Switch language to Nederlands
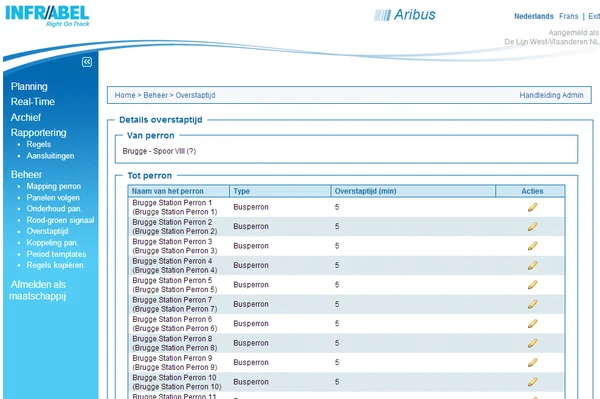The height and width of the screenshot is (399, 600). pyautogui.click(x=533, y=16)
